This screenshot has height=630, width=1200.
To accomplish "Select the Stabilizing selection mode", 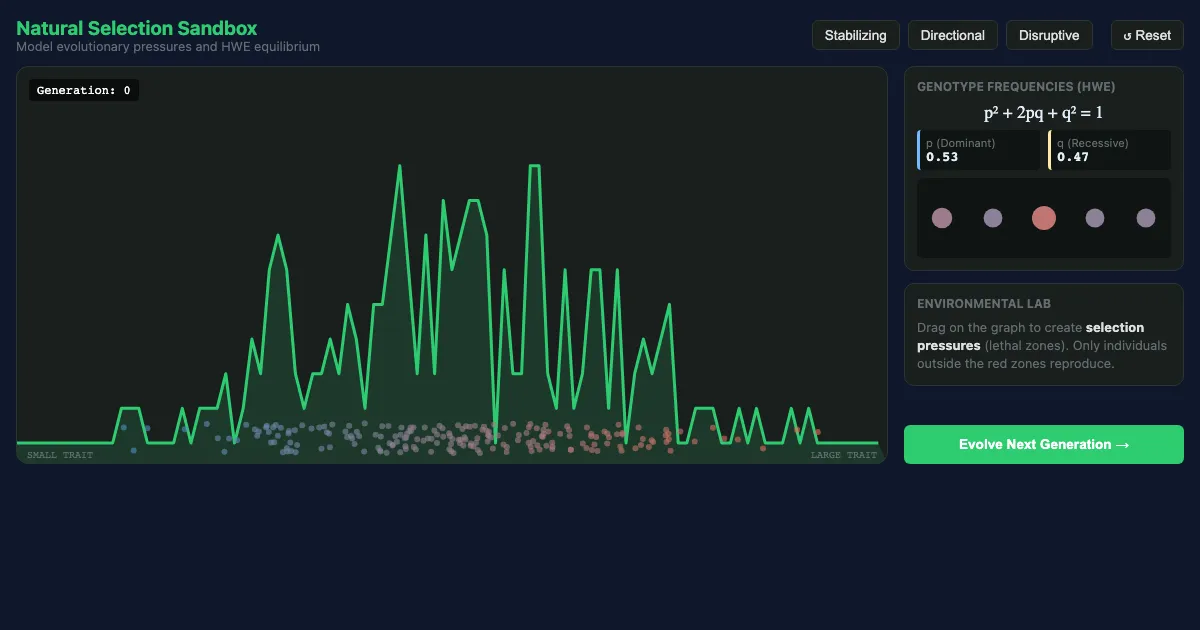I will [x=855, y=35].
